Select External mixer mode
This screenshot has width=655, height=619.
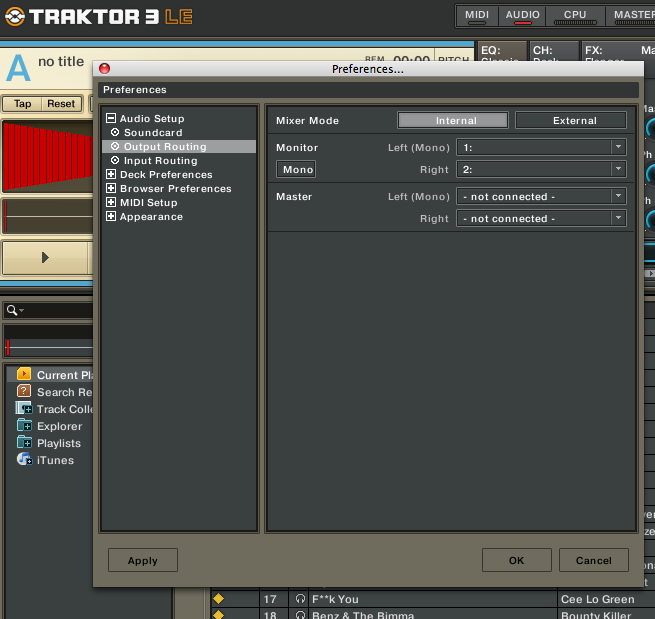coord(571,120)
